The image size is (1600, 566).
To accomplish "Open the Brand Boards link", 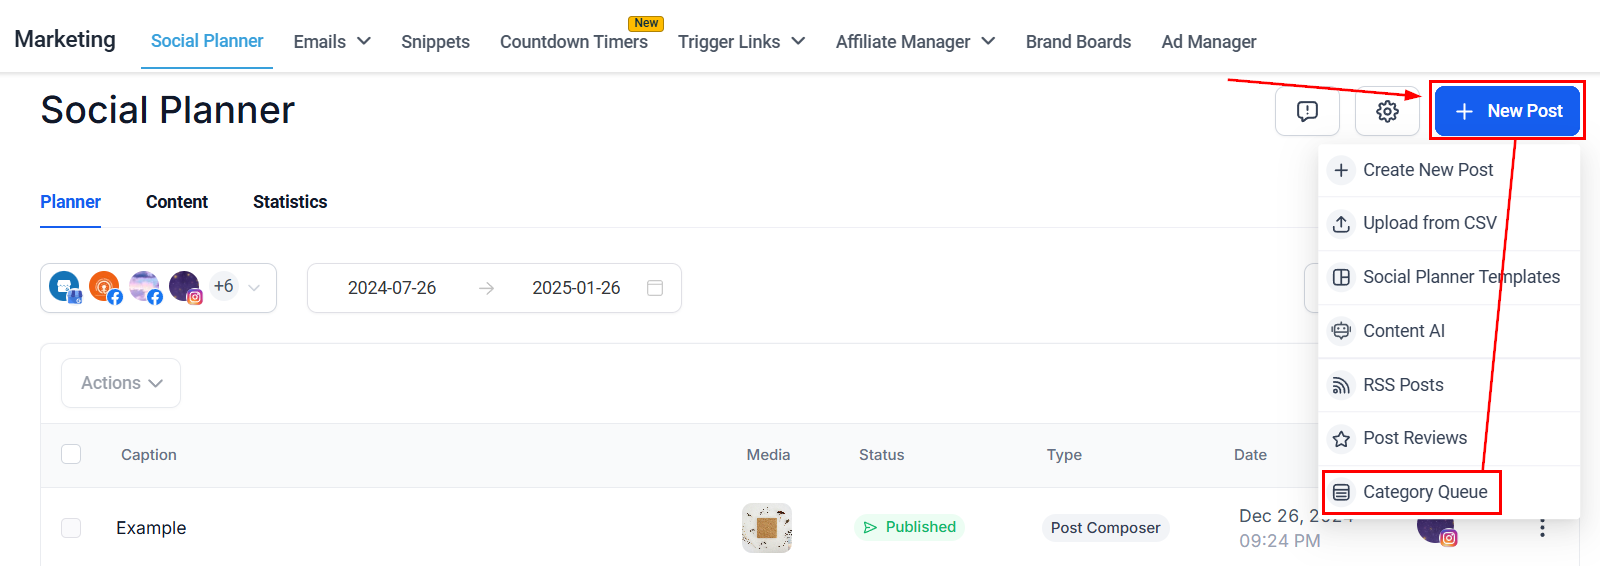I will 1078,42.
